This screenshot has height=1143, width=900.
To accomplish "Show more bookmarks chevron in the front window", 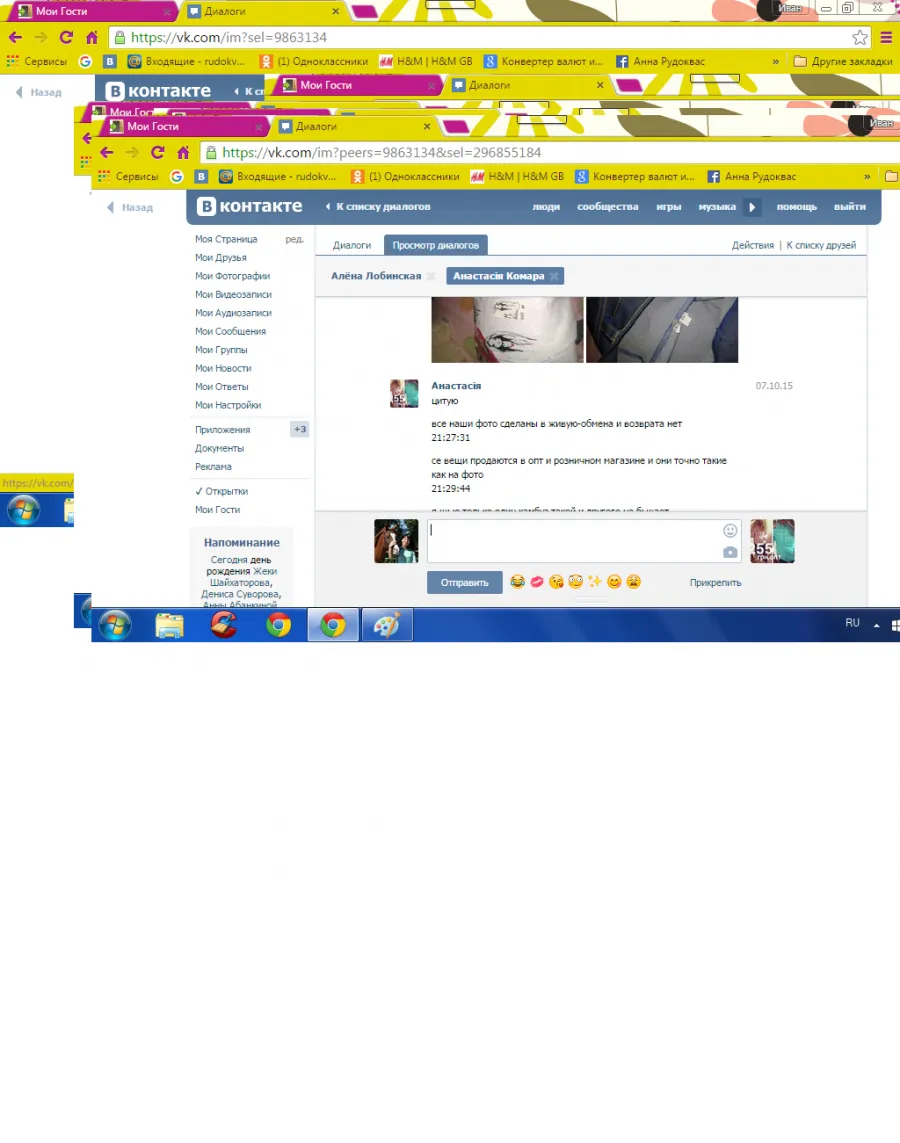I will [866, 176].
